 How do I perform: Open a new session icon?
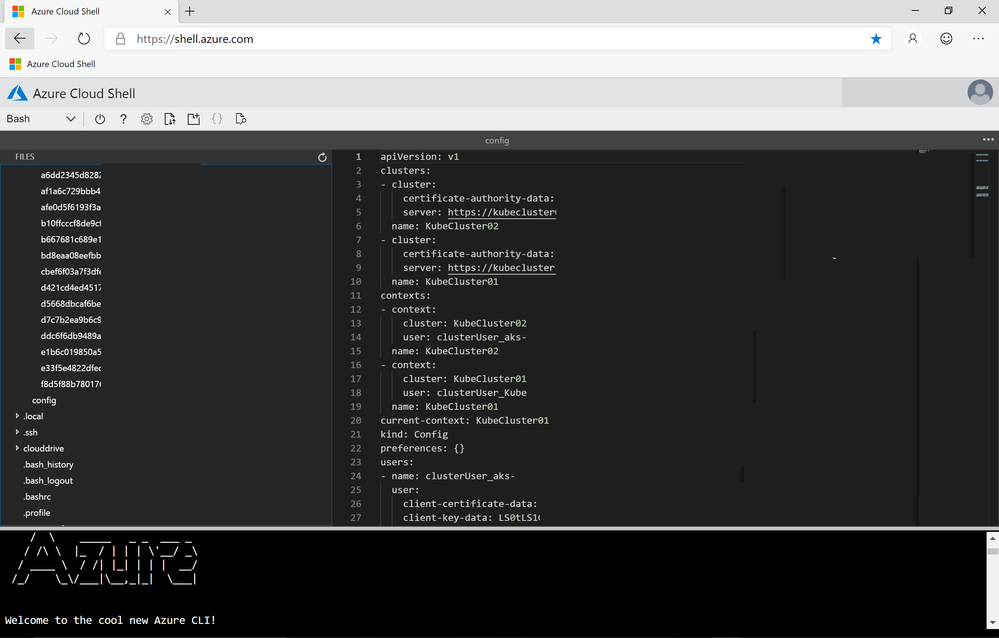pos(194,119)
